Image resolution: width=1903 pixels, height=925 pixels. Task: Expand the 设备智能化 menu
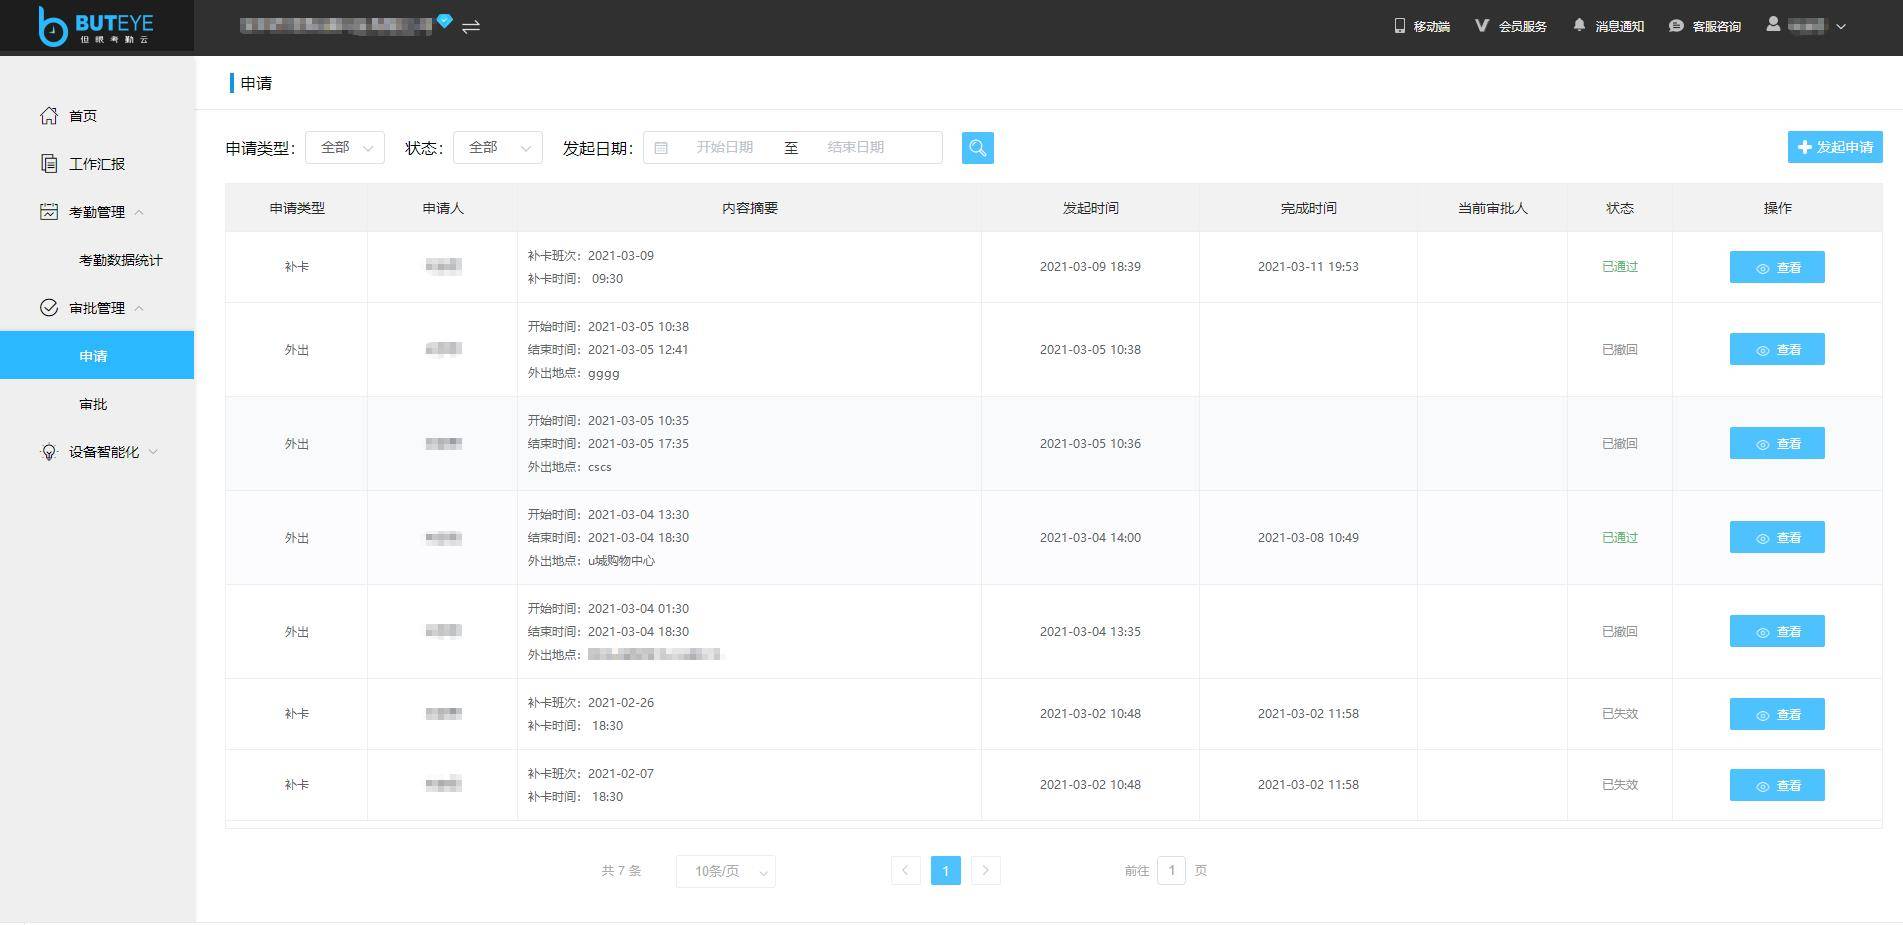pos(97,452)
